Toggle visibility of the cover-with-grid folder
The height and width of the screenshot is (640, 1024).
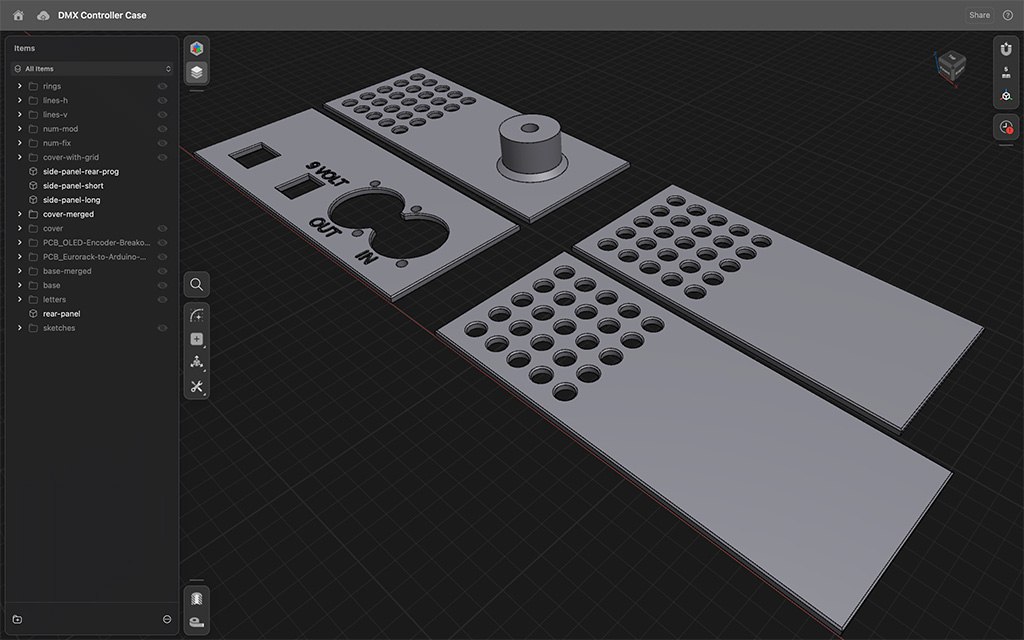(162, 157)
